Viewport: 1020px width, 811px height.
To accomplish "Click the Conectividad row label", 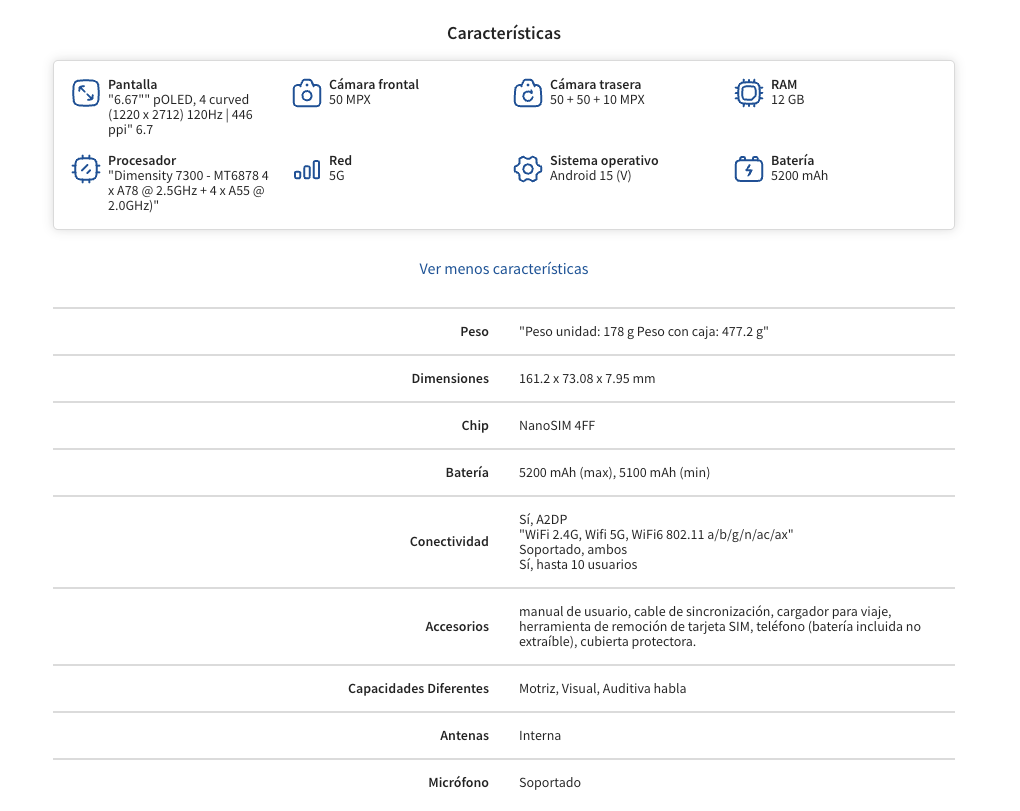I will [x=449, y=542].
